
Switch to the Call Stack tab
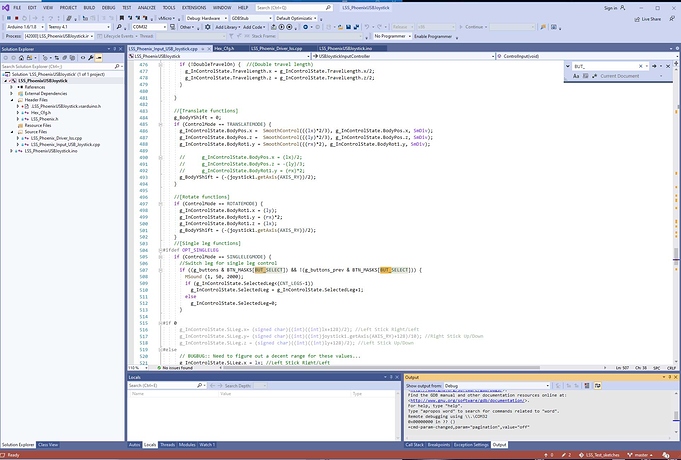[414, 445]
